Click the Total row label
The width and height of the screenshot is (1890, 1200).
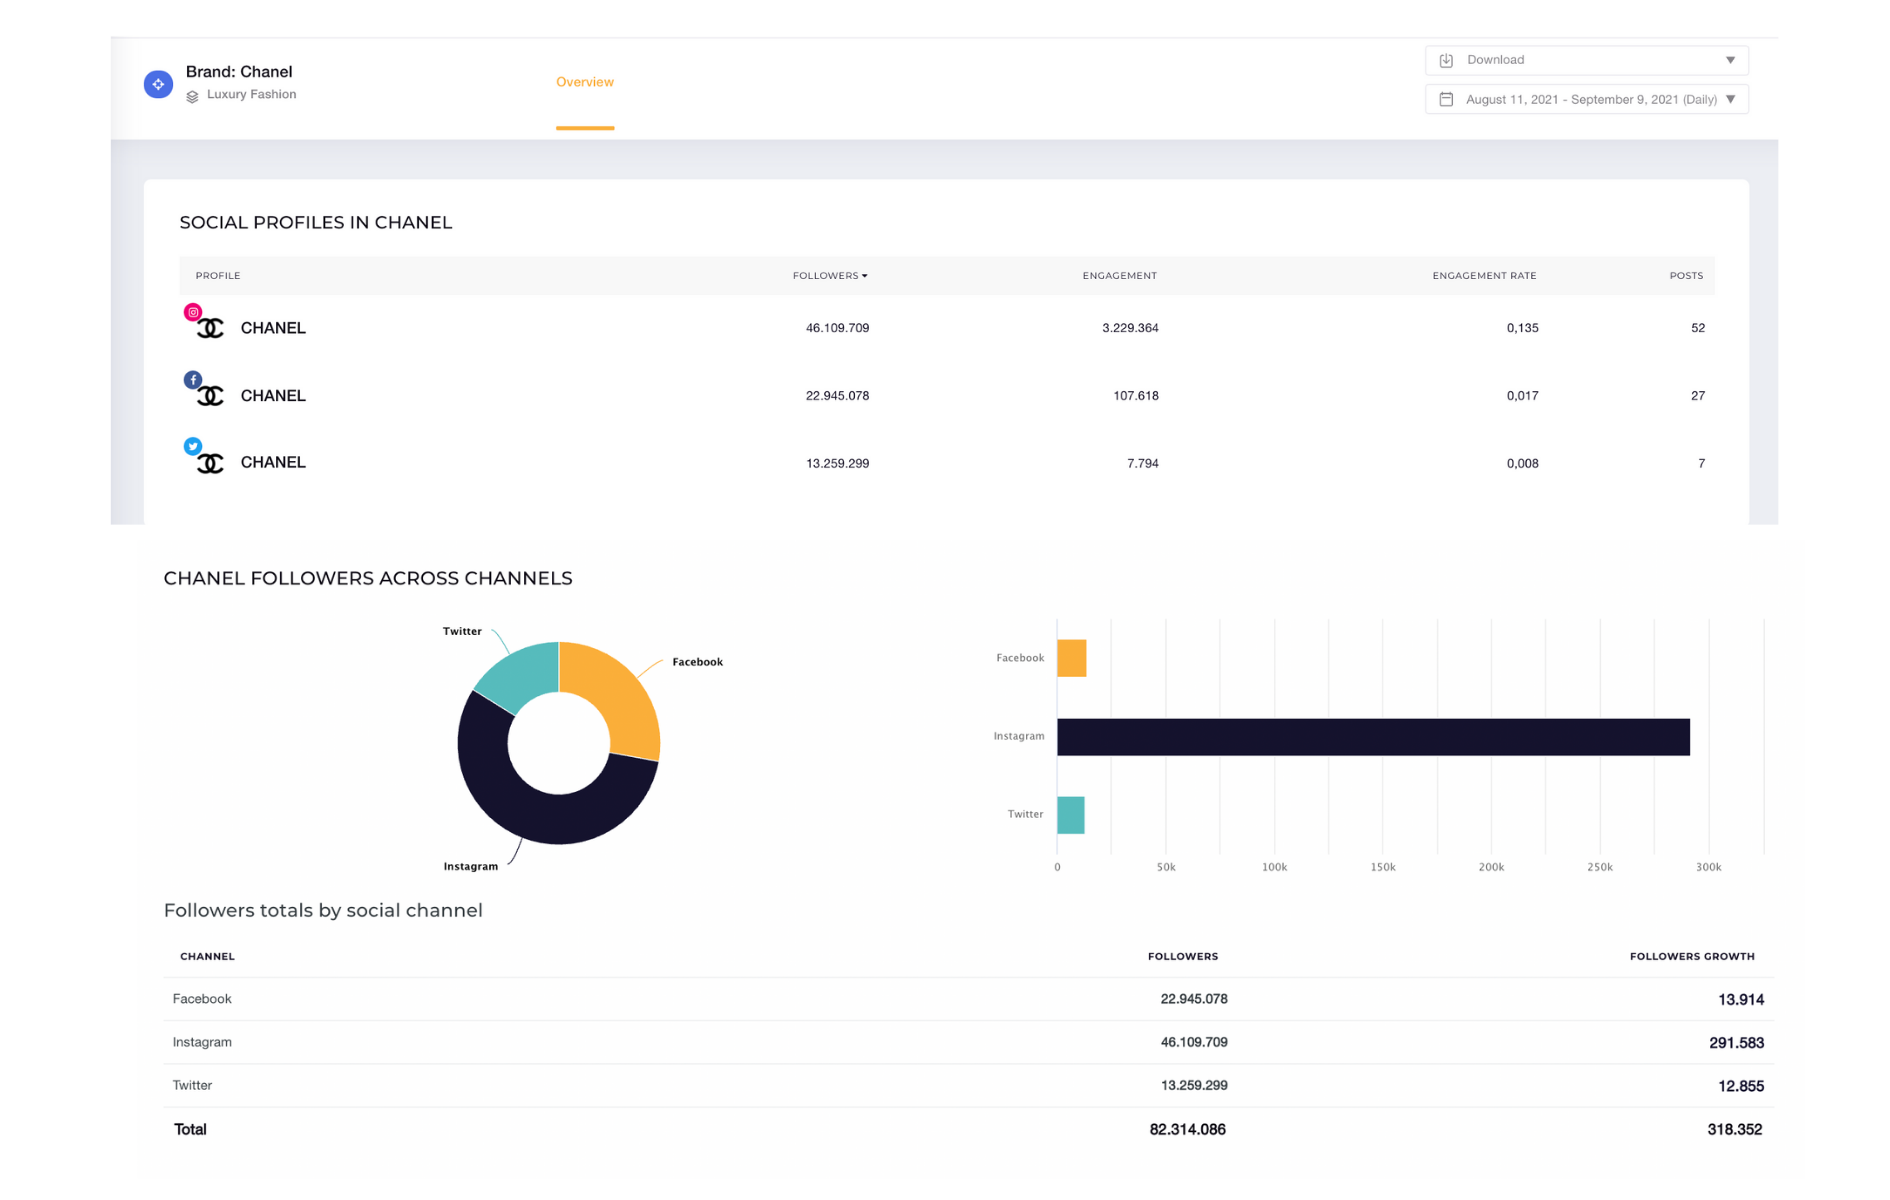pos(190,1129)
